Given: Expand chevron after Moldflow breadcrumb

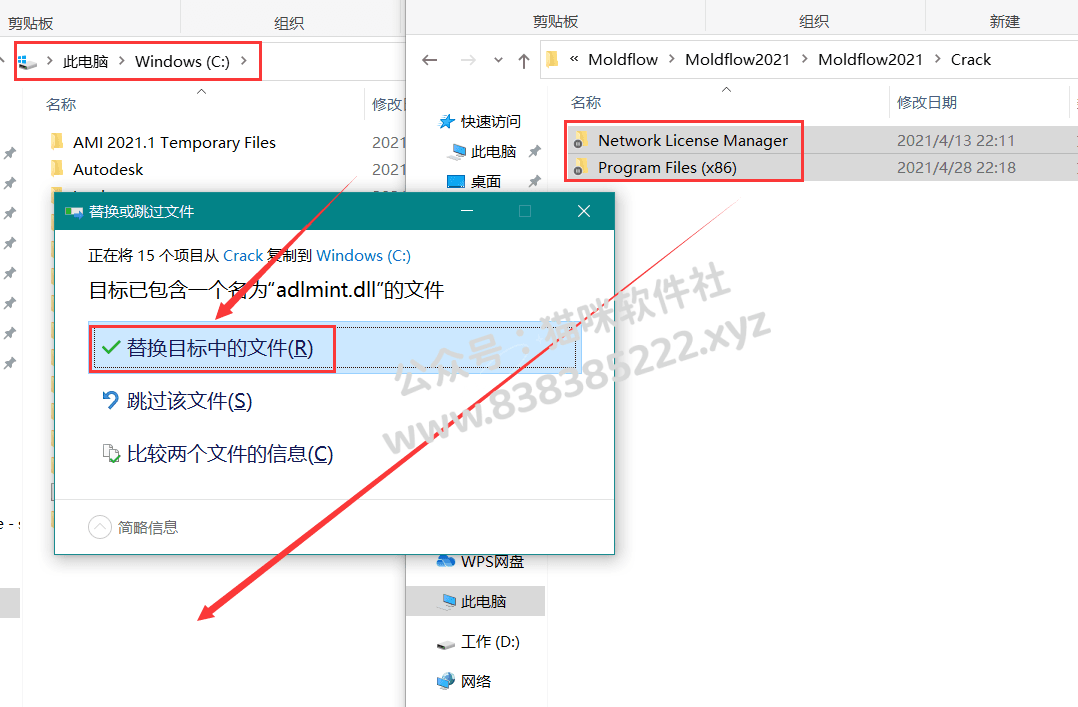Looking at the screenshot, I should pos(672,60).
